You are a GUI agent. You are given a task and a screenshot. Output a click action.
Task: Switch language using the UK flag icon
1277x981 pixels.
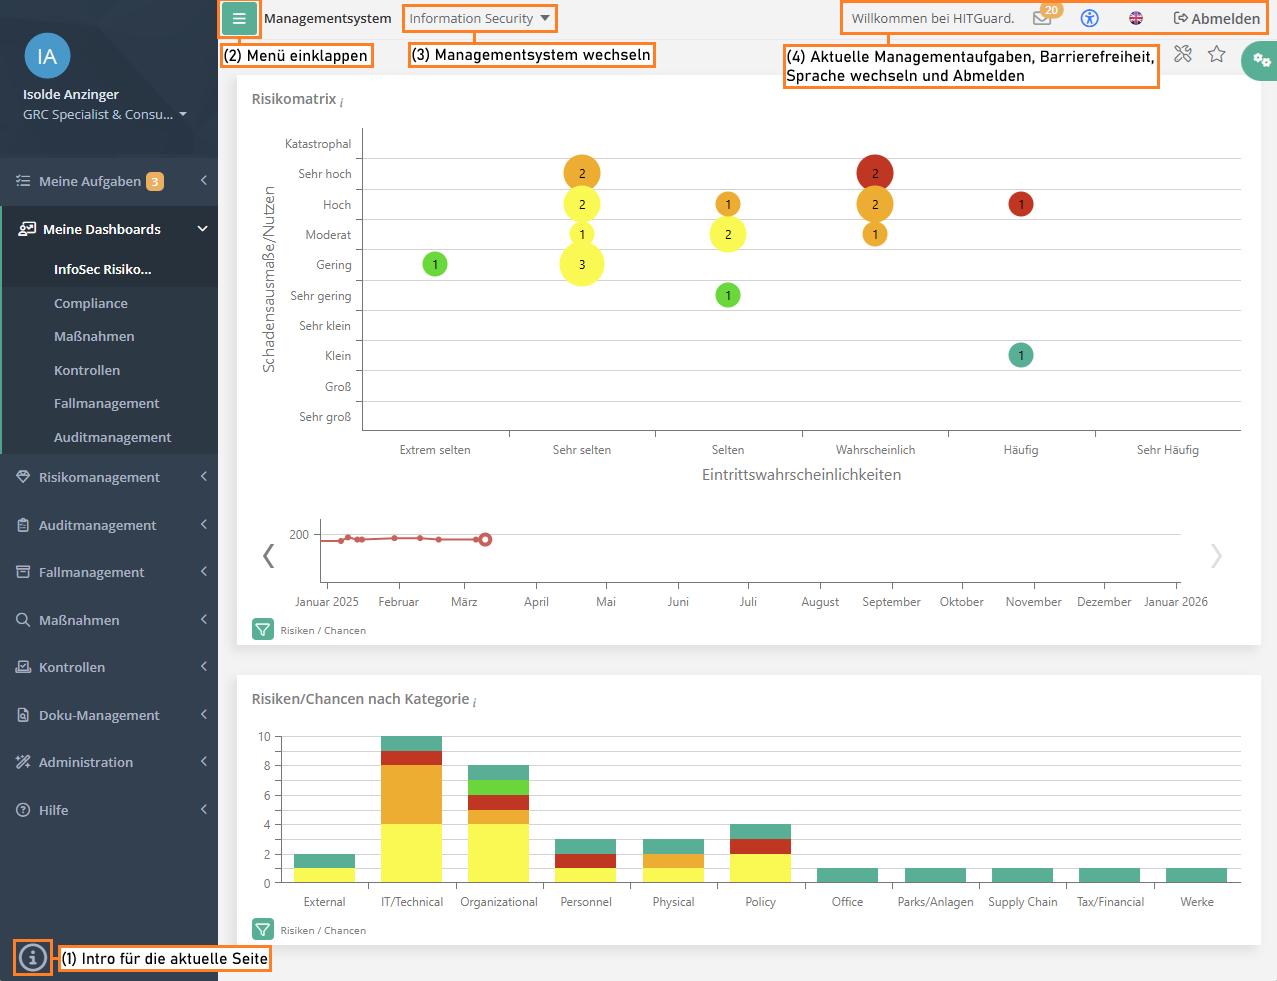pyautogui.click(x=1136, y=18)
